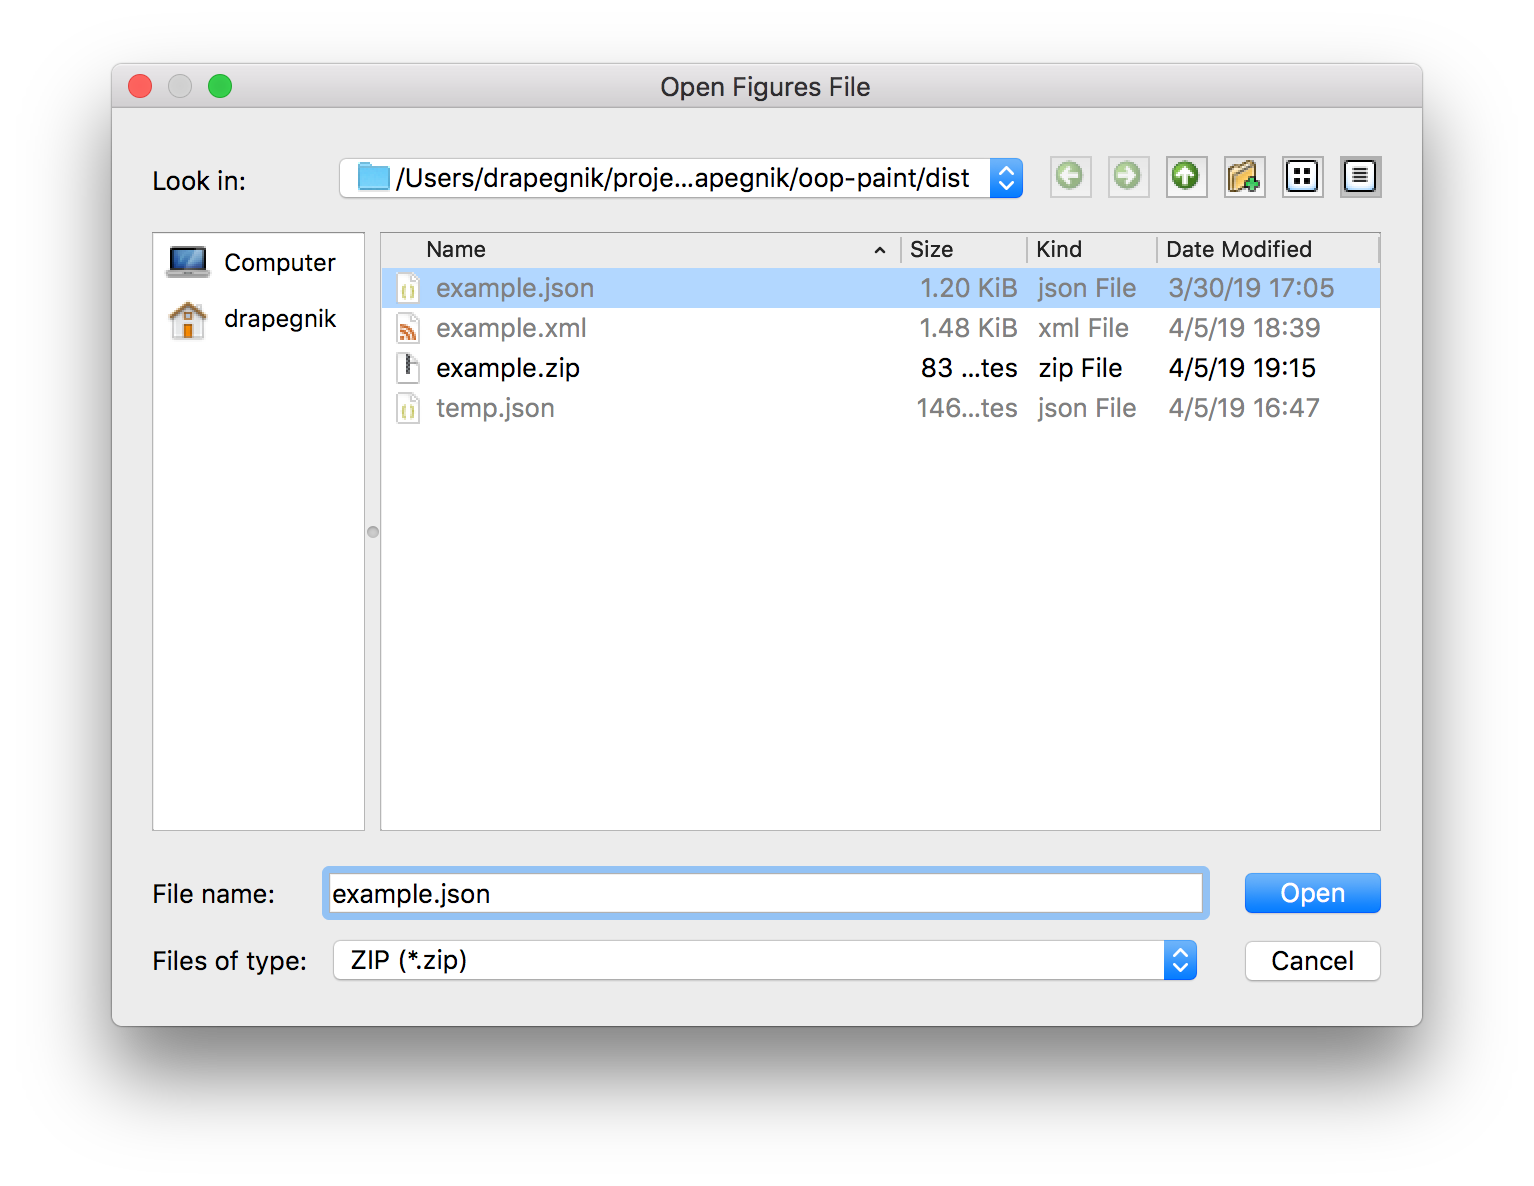Click the zip File kind cell

coord(1080,368)
